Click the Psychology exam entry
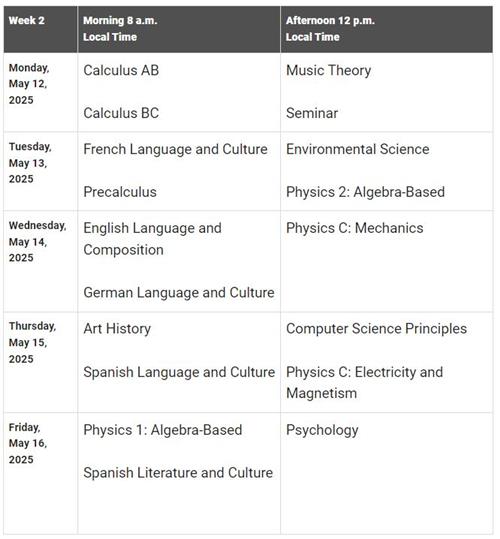 (322, 431)
